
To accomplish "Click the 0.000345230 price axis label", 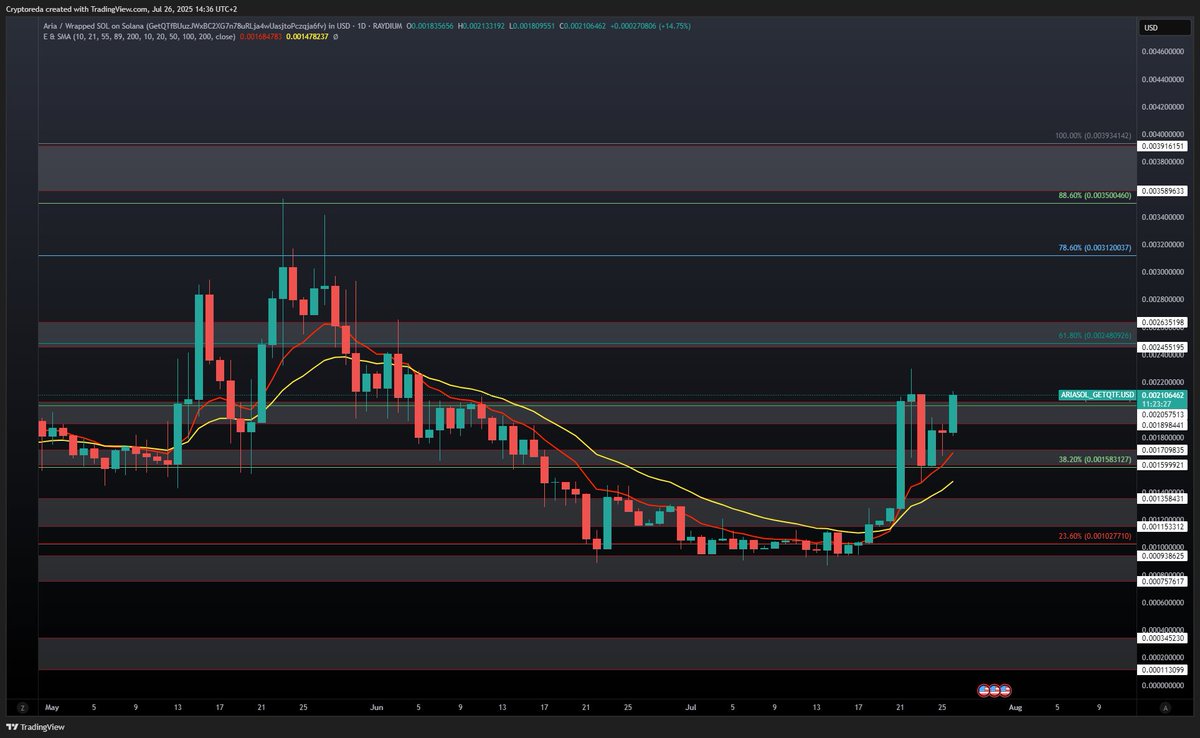I will coord(1163,638).
